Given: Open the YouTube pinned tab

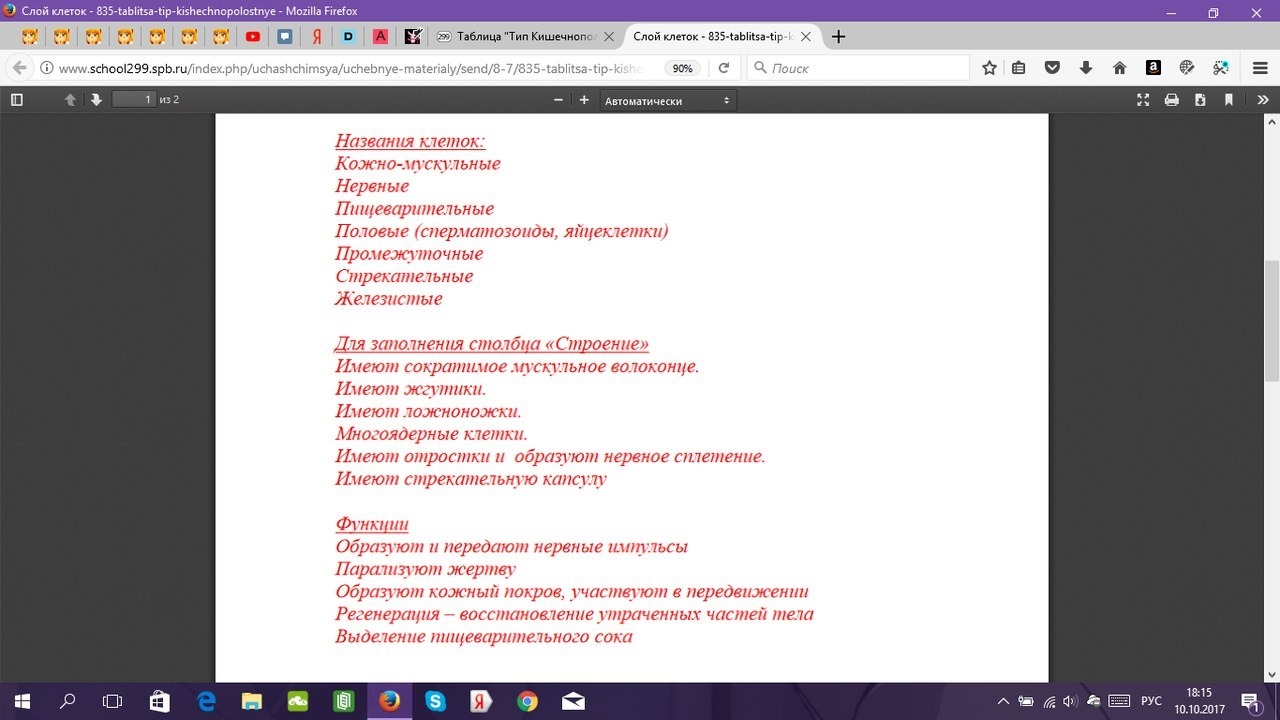Looking at the screenshot, I should (253, 37).
